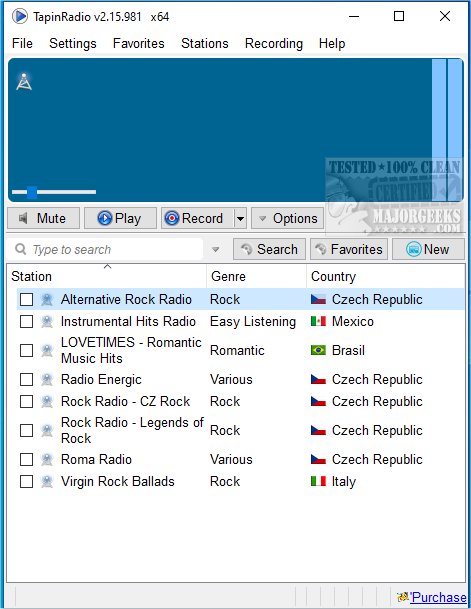Click station icon beside Rock Radio - Legends of Rock

(x=47, y=430)
